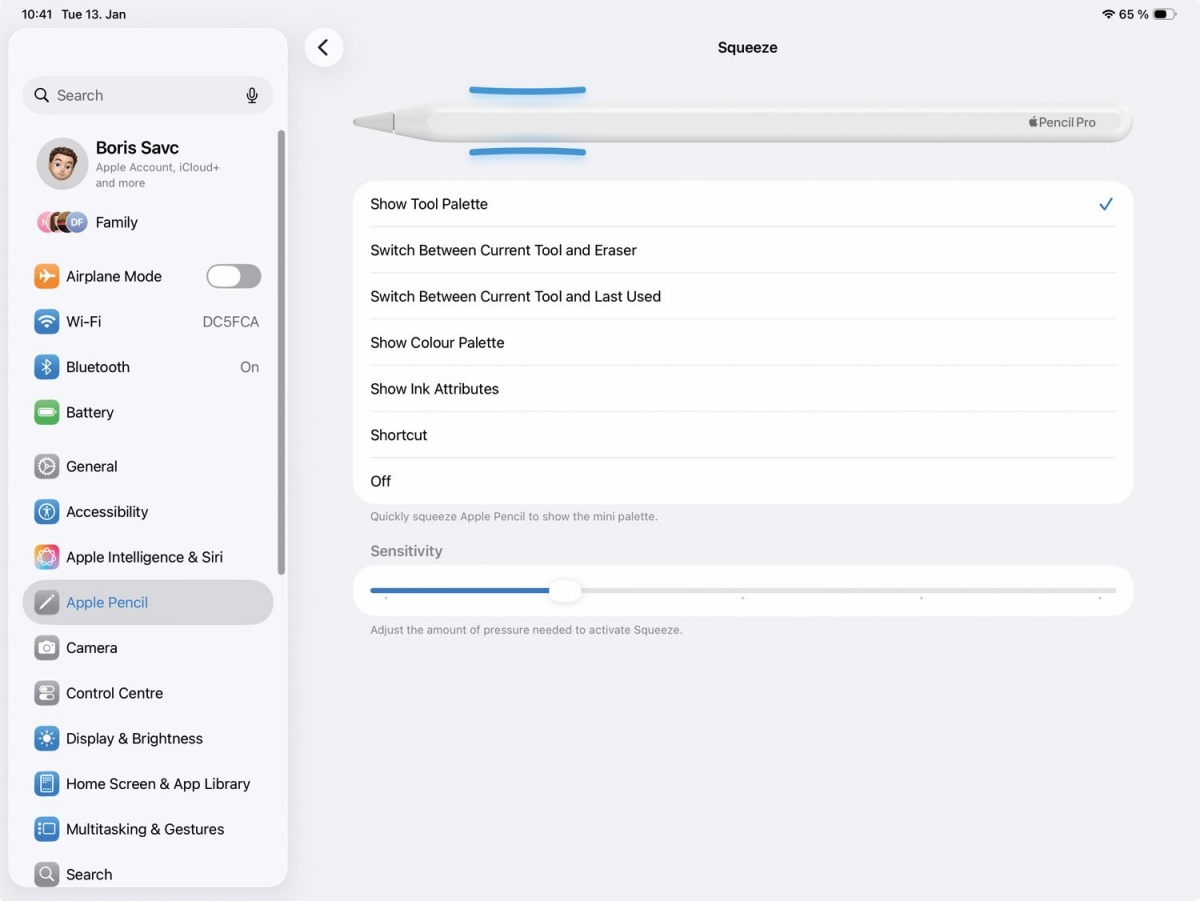Tap the DC5FCA Wi-Fi network value
Screen dimensions: 1200x901
point(230,321)
